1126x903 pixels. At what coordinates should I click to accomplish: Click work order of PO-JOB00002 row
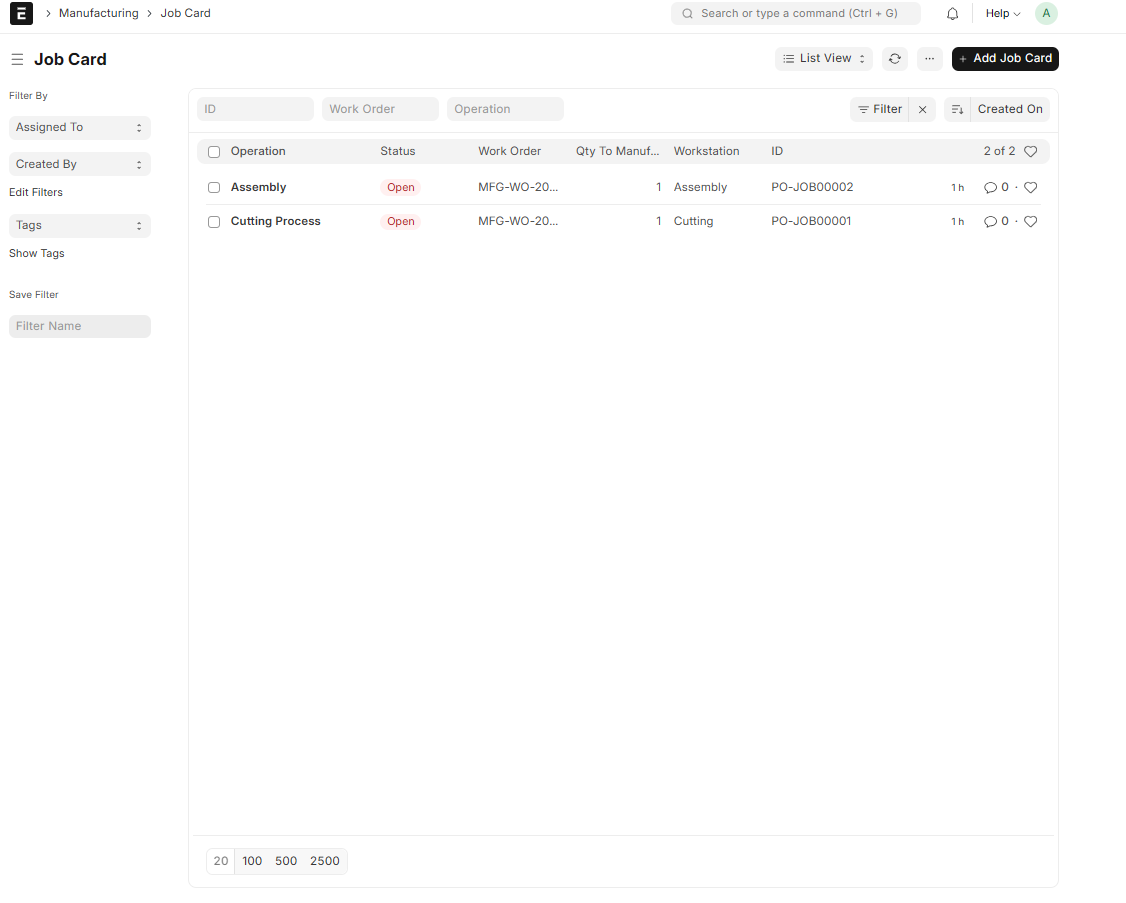(x=518, y=187)
